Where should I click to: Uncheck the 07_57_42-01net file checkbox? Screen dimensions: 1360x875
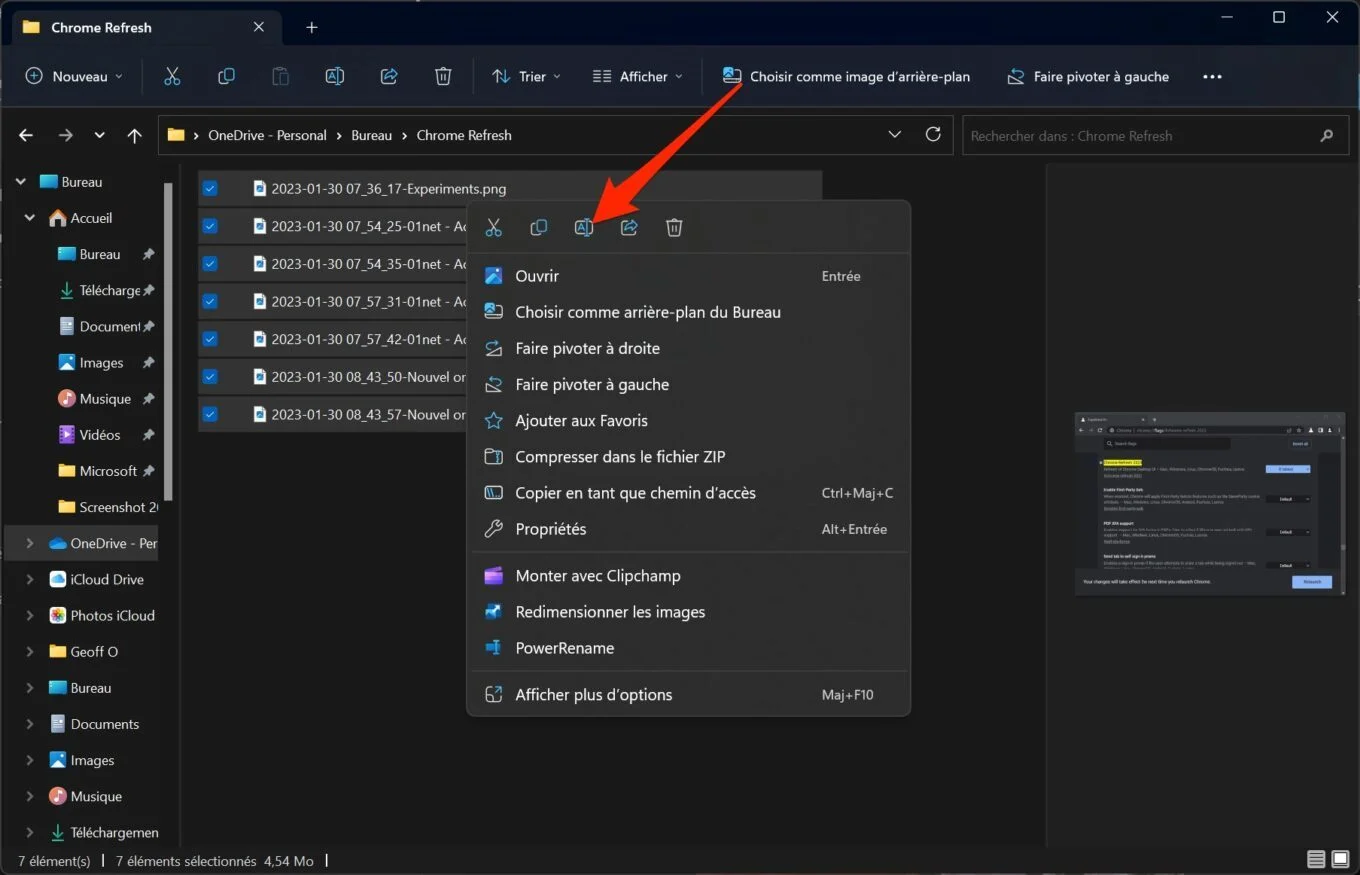click(210, 339)
